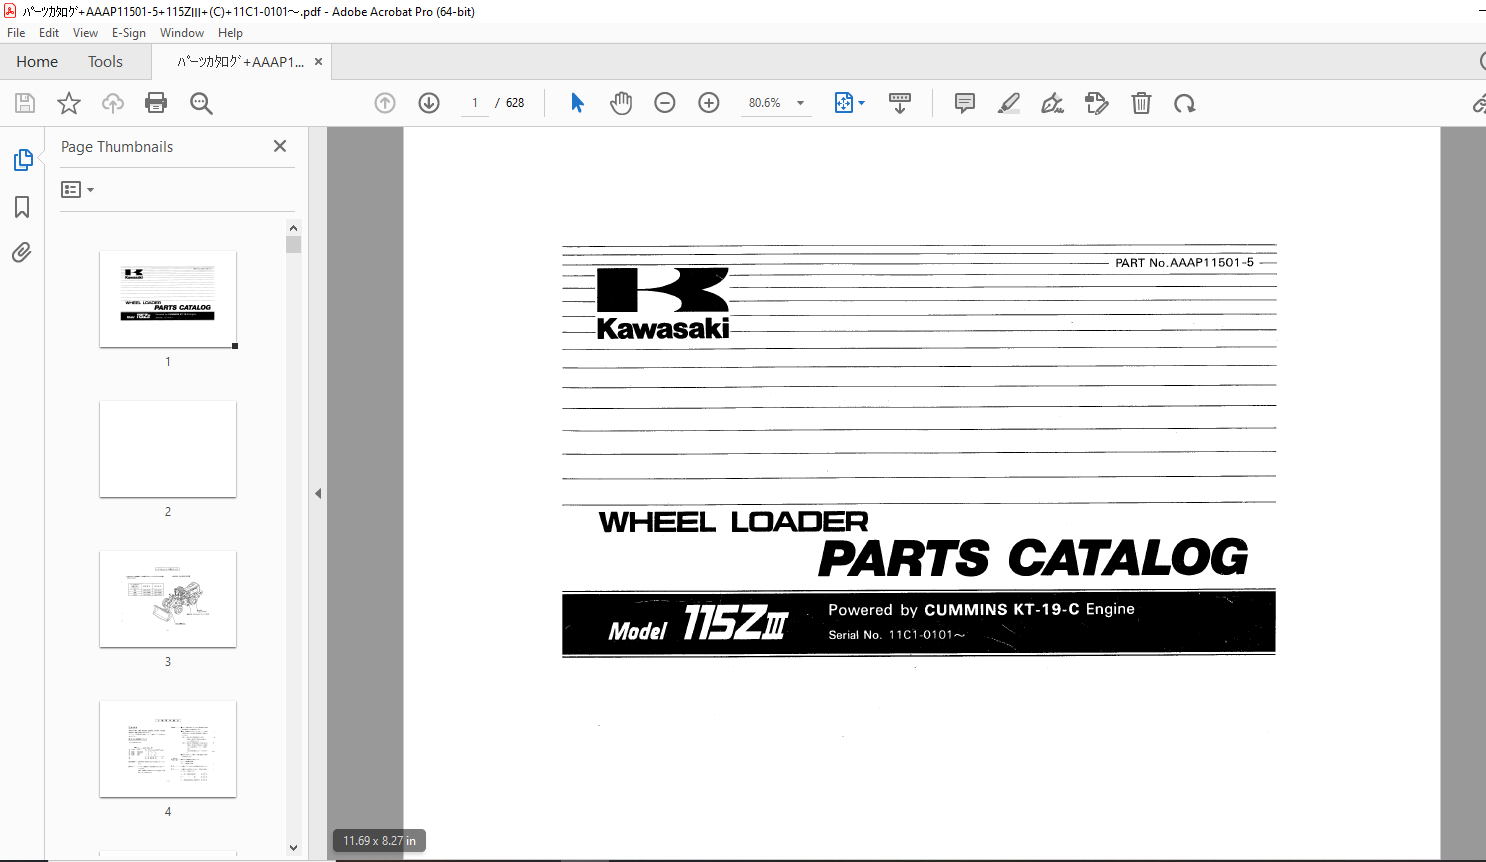Go to next page arrow
Image resolution: width=1486 pixels, height=862 pixels.
click(429, 103)
